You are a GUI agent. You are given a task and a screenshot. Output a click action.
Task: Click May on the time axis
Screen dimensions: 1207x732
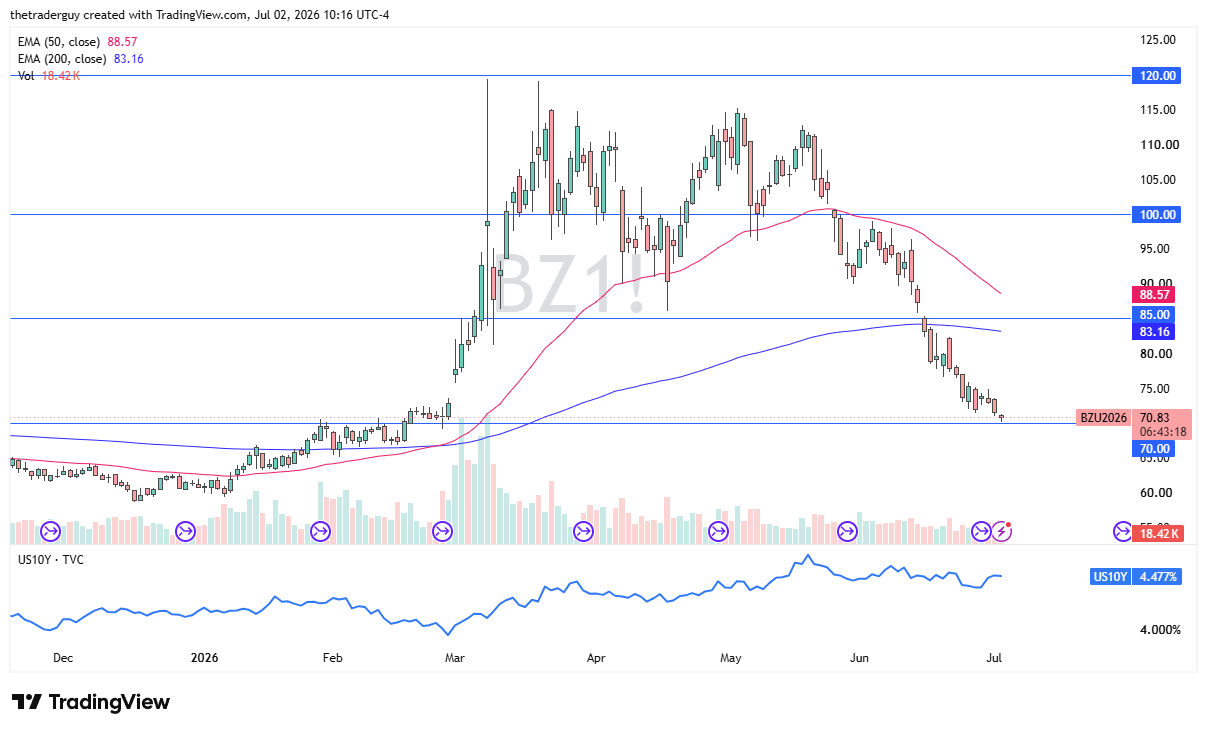pos(731,658)
